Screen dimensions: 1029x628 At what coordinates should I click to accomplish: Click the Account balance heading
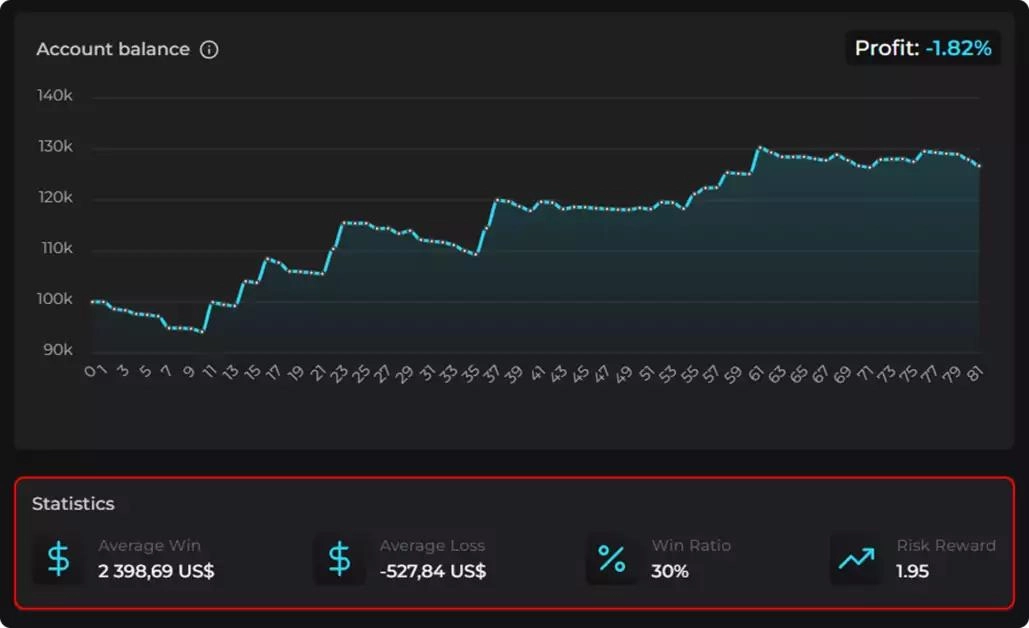tap(113, 49)
